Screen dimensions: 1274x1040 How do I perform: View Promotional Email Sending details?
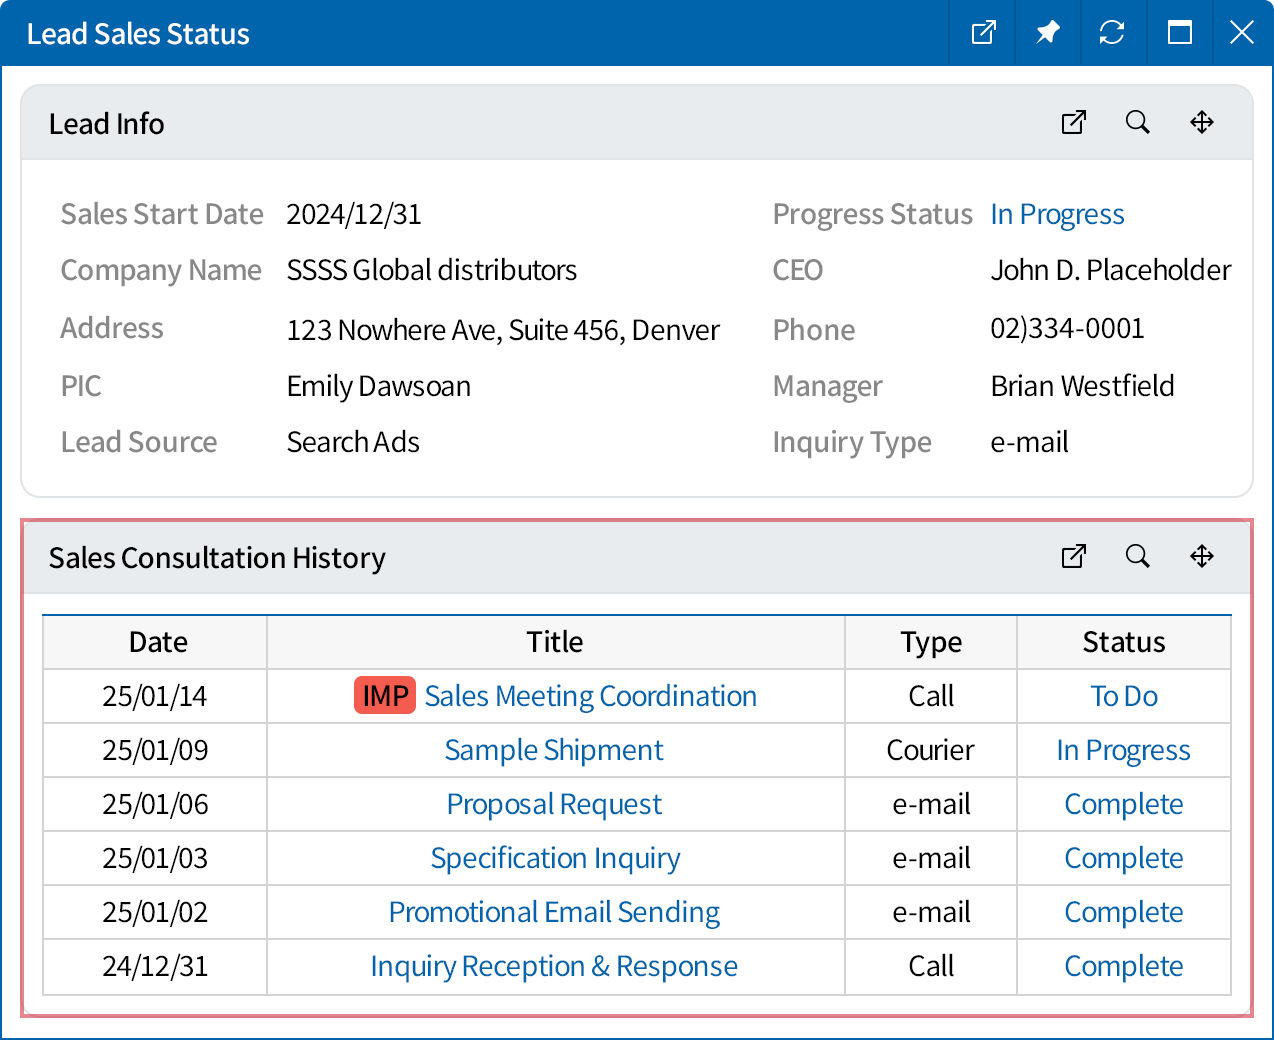pos(554,912)
